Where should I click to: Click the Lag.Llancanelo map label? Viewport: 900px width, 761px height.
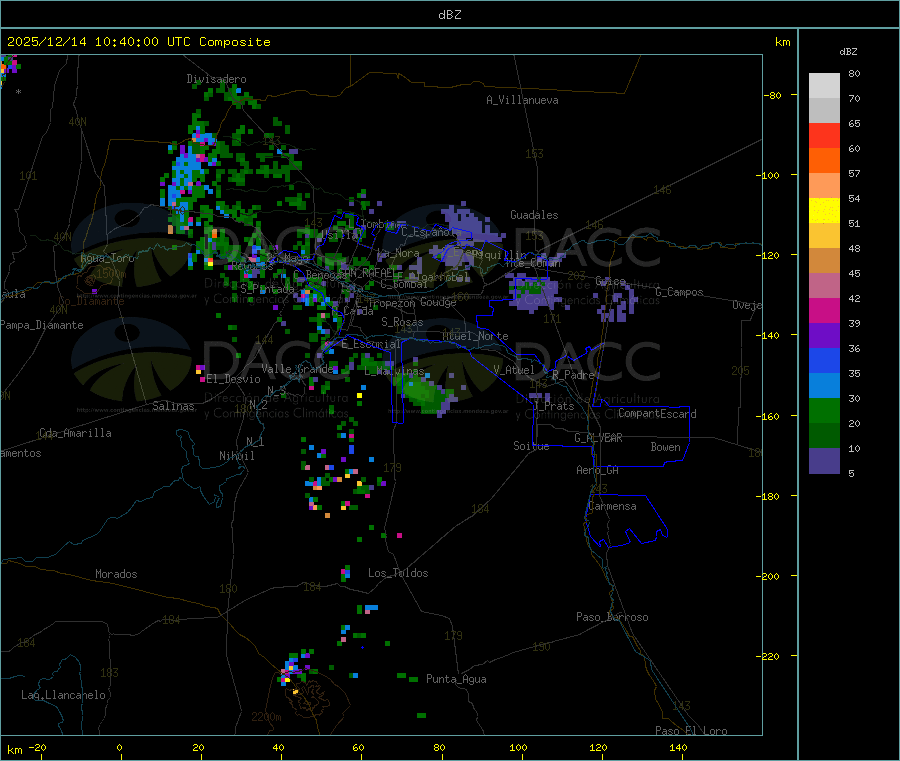[63, 695]
